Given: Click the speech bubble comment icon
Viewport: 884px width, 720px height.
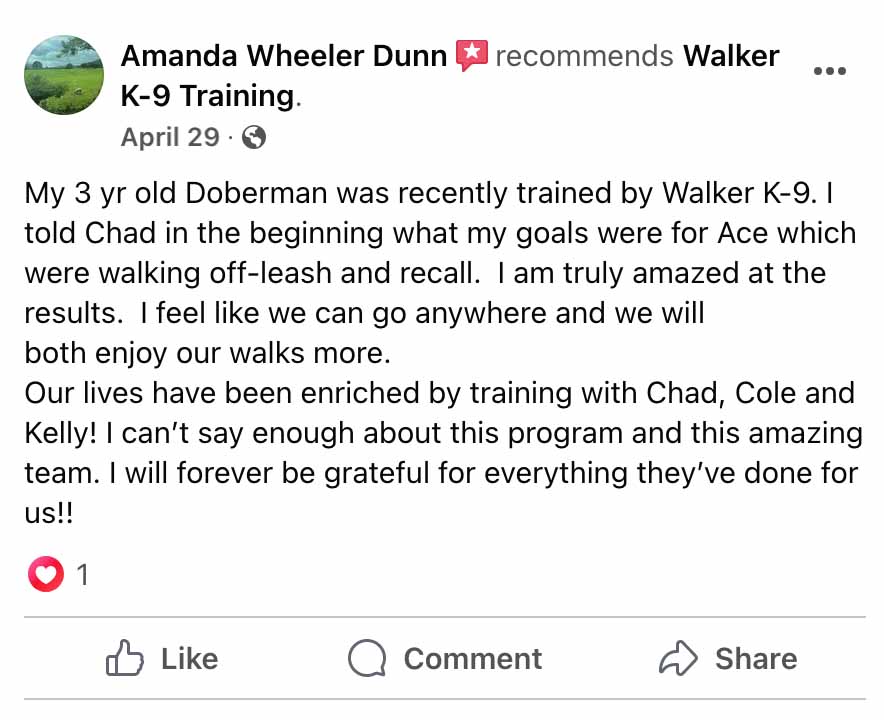Looking at the screenshot, I should [367, 658].
